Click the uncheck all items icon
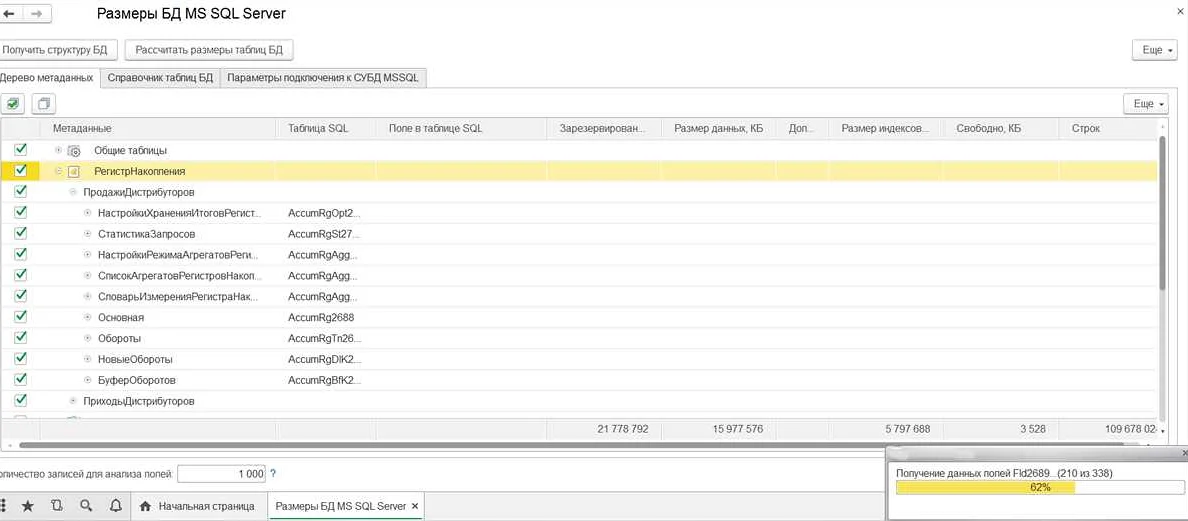This screenshot has width=1188, height=521. pyautogui.click(x=43, y=103)
